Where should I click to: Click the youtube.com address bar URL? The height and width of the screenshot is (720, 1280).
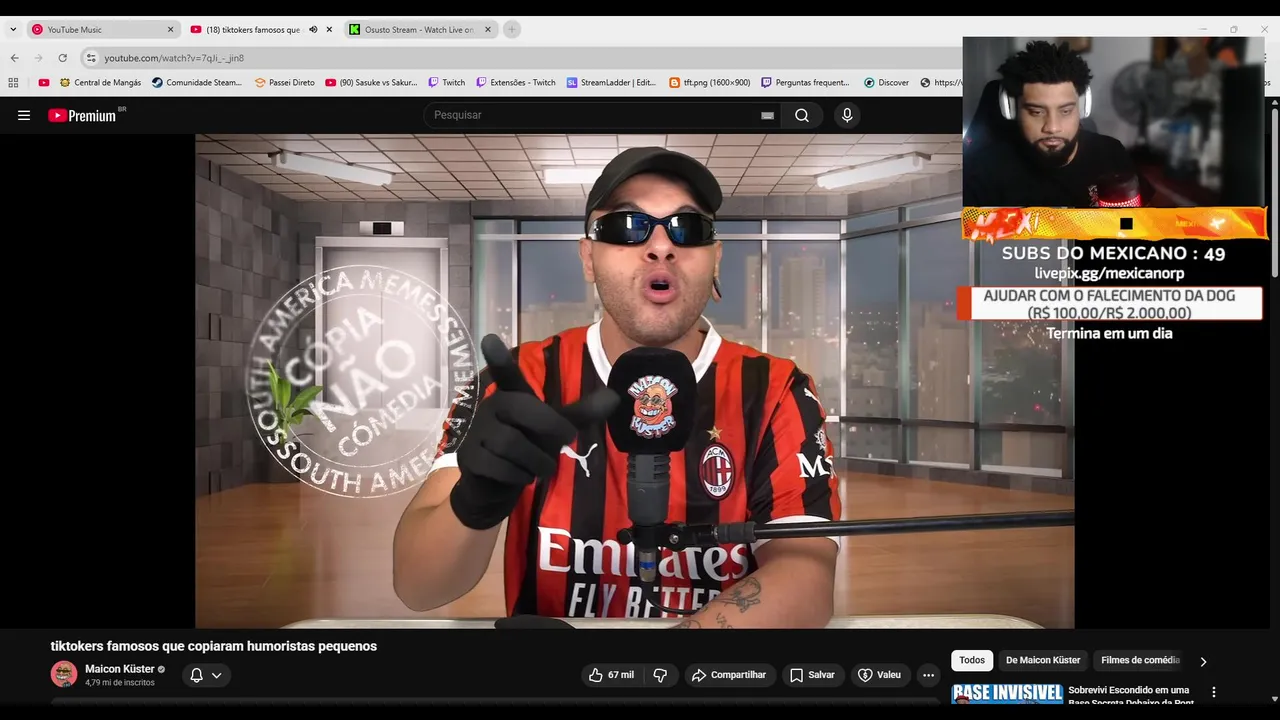pos(174,58)
